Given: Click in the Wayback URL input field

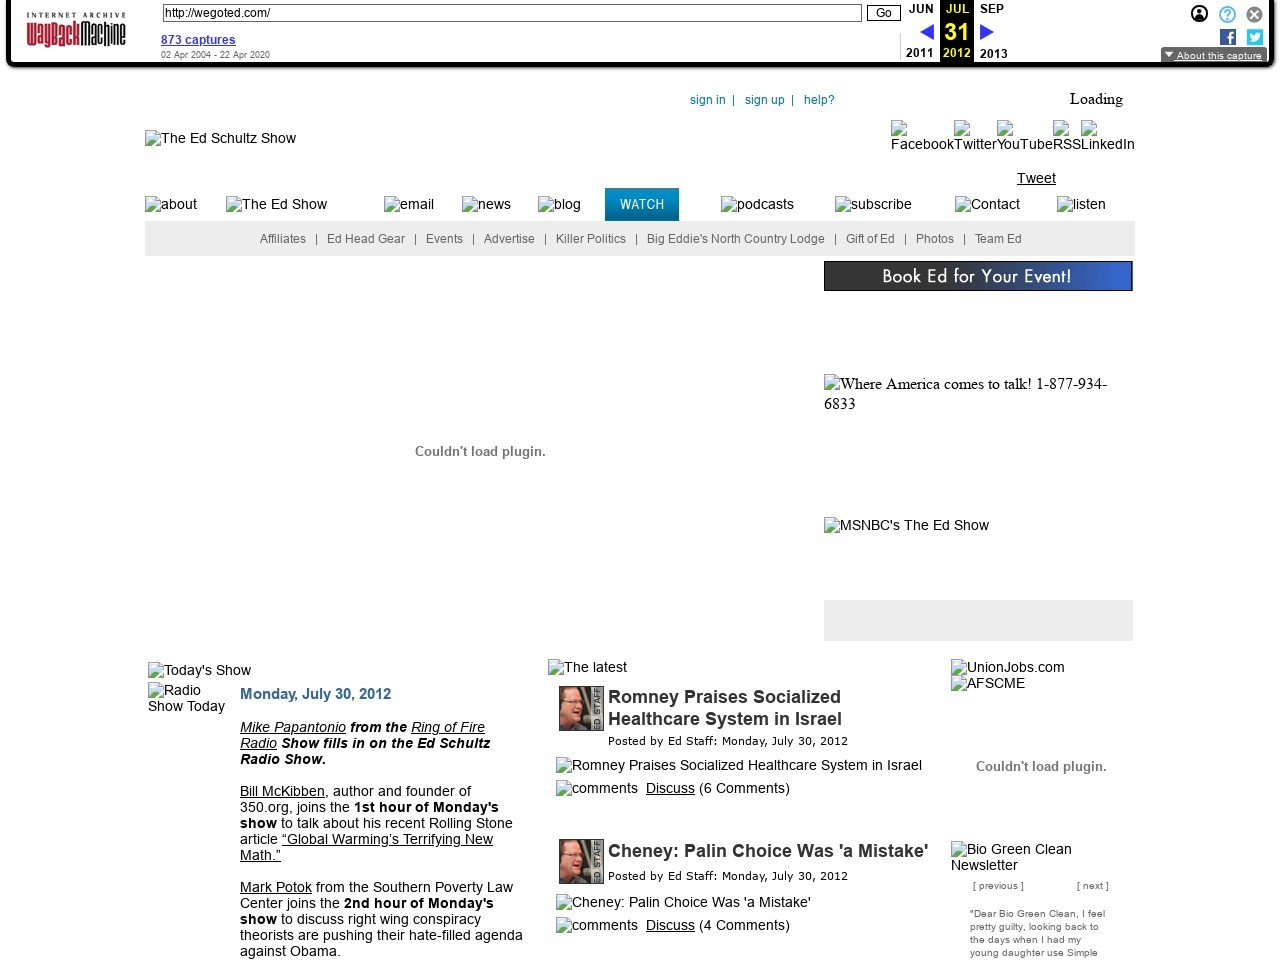Looking at the screenshot, I should pos(511,13).
